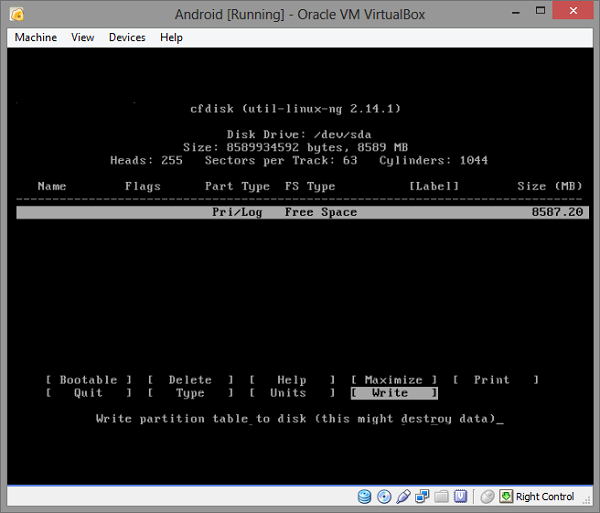Click the Size (MB) column header
Image resolution: width=600 pixels, height=513 pixels.
(x=549, y=186)
